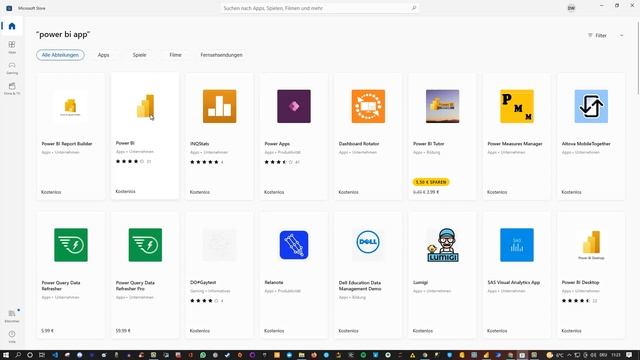The height and width of the screenshot is (360, 640).
Task: Click the SAS Visual Analytics App title
Action: tap(513, 282)
